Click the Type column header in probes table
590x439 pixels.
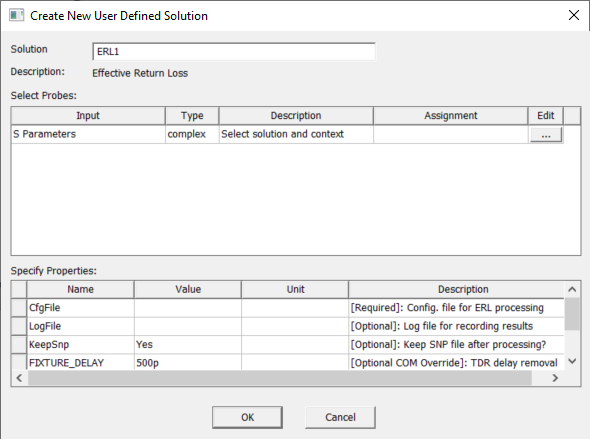(192, 116)
